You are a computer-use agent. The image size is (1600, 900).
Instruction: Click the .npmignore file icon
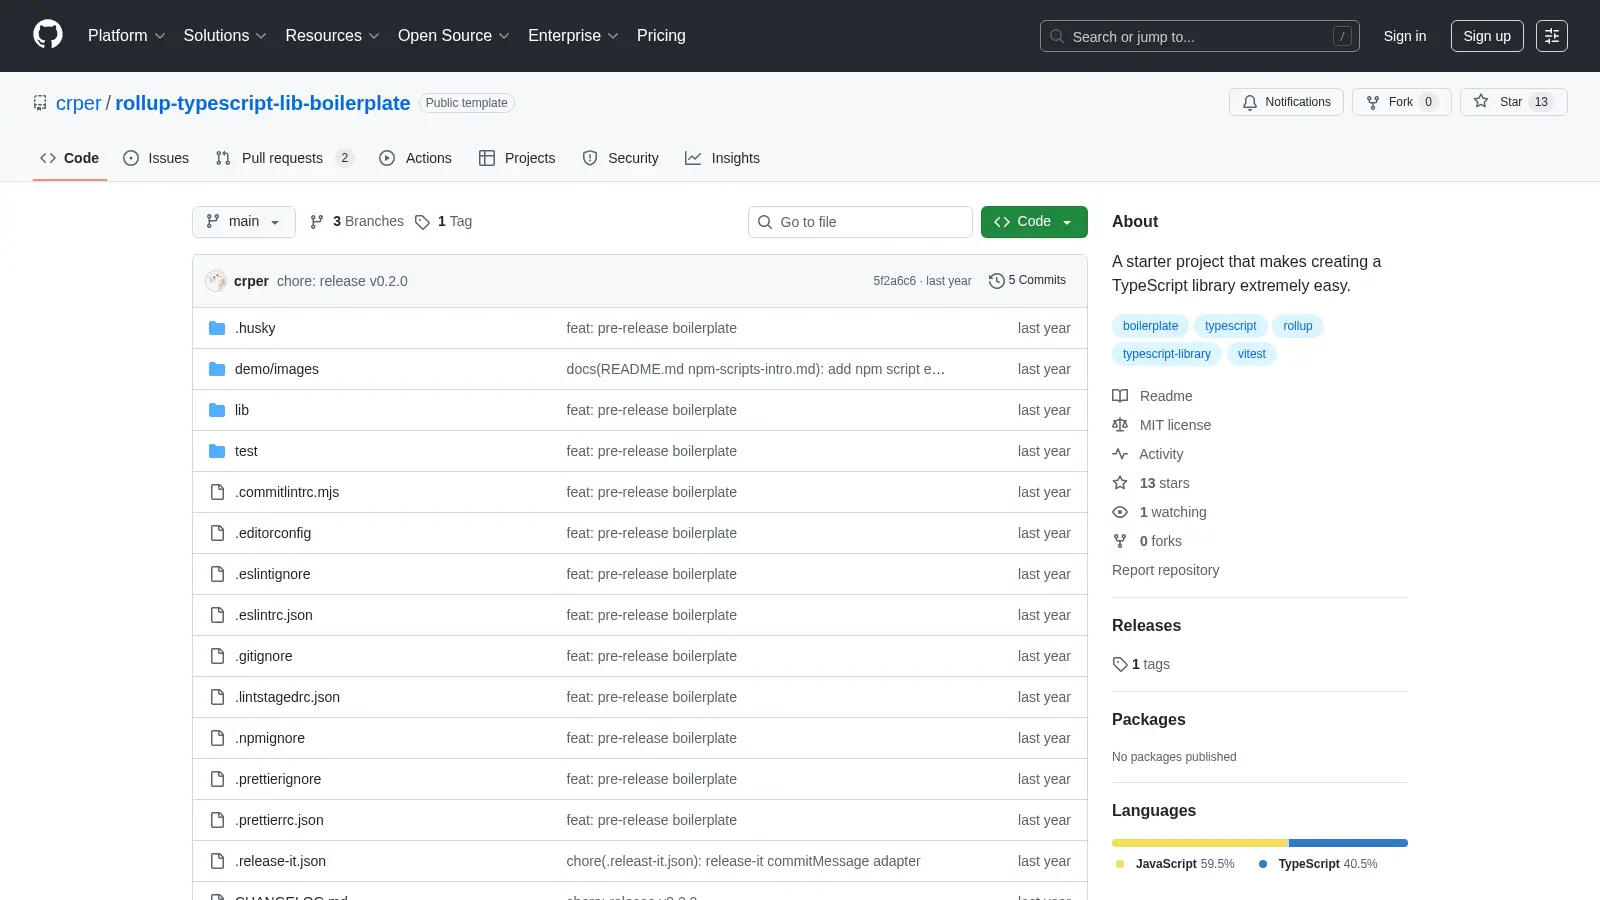217,738
